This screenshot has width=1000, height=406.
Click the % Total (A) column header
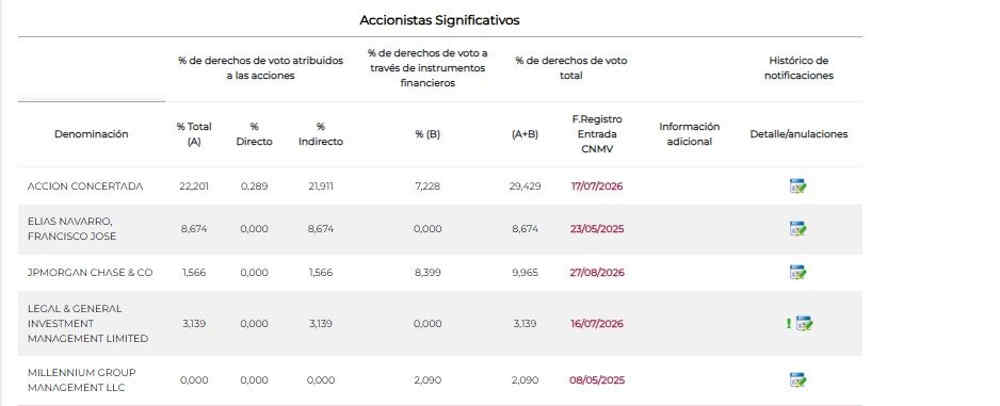[x=194, y=134]
